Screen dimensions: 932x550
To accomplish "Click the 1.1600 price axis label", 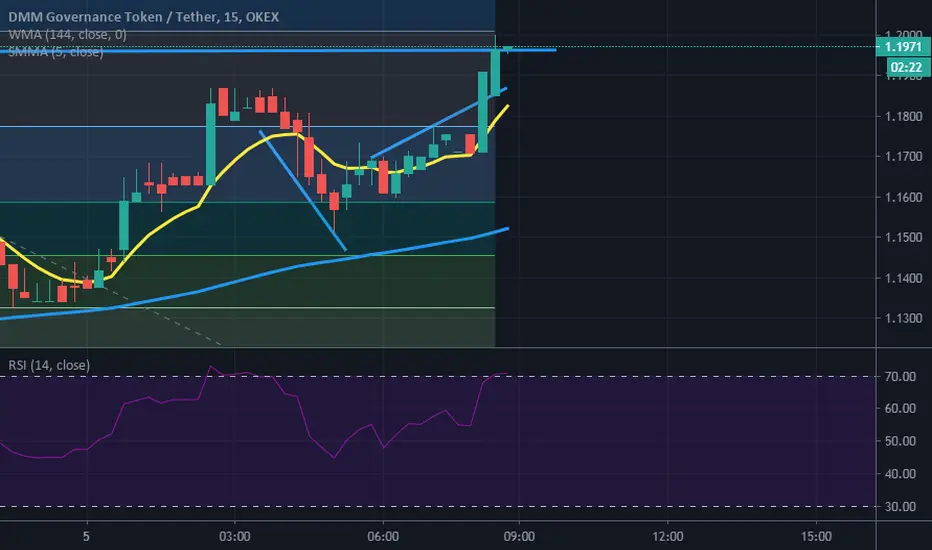I will click(903, 197).
